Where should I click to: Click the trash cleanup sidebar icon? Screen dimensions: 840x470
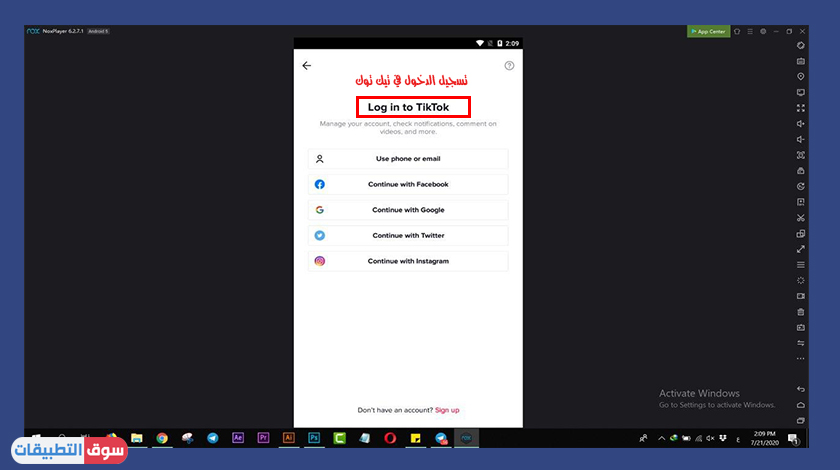(x=800, y=312)
